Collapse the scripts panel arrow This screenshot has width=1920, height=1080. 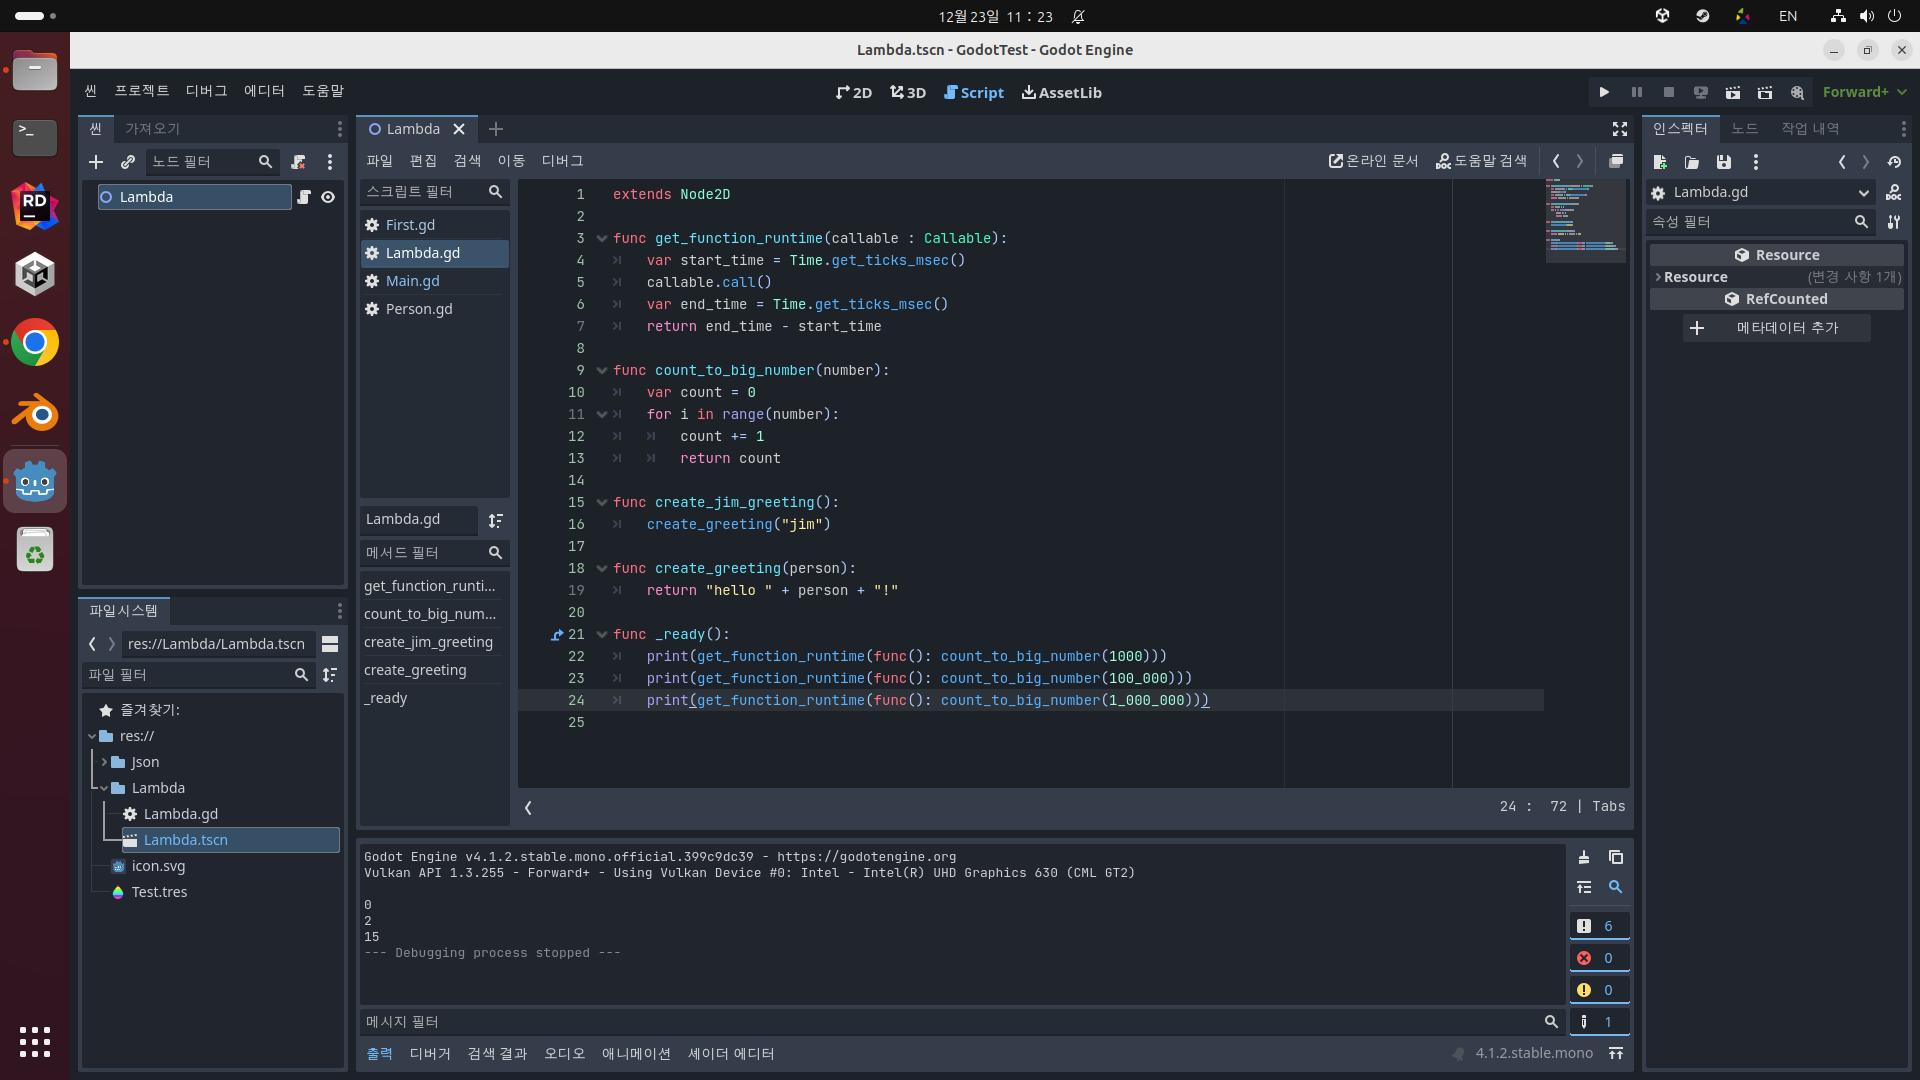click(528, 807)
